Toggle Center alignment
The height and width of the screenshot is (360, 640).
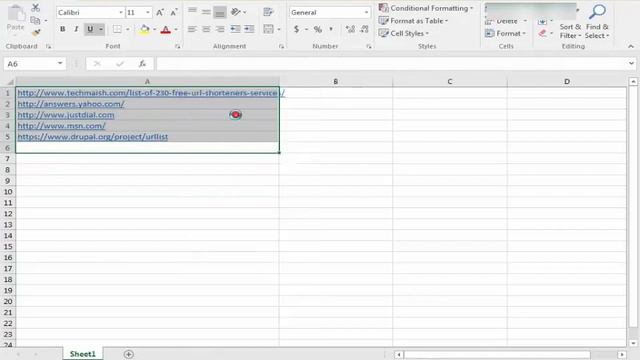(206, 29)
